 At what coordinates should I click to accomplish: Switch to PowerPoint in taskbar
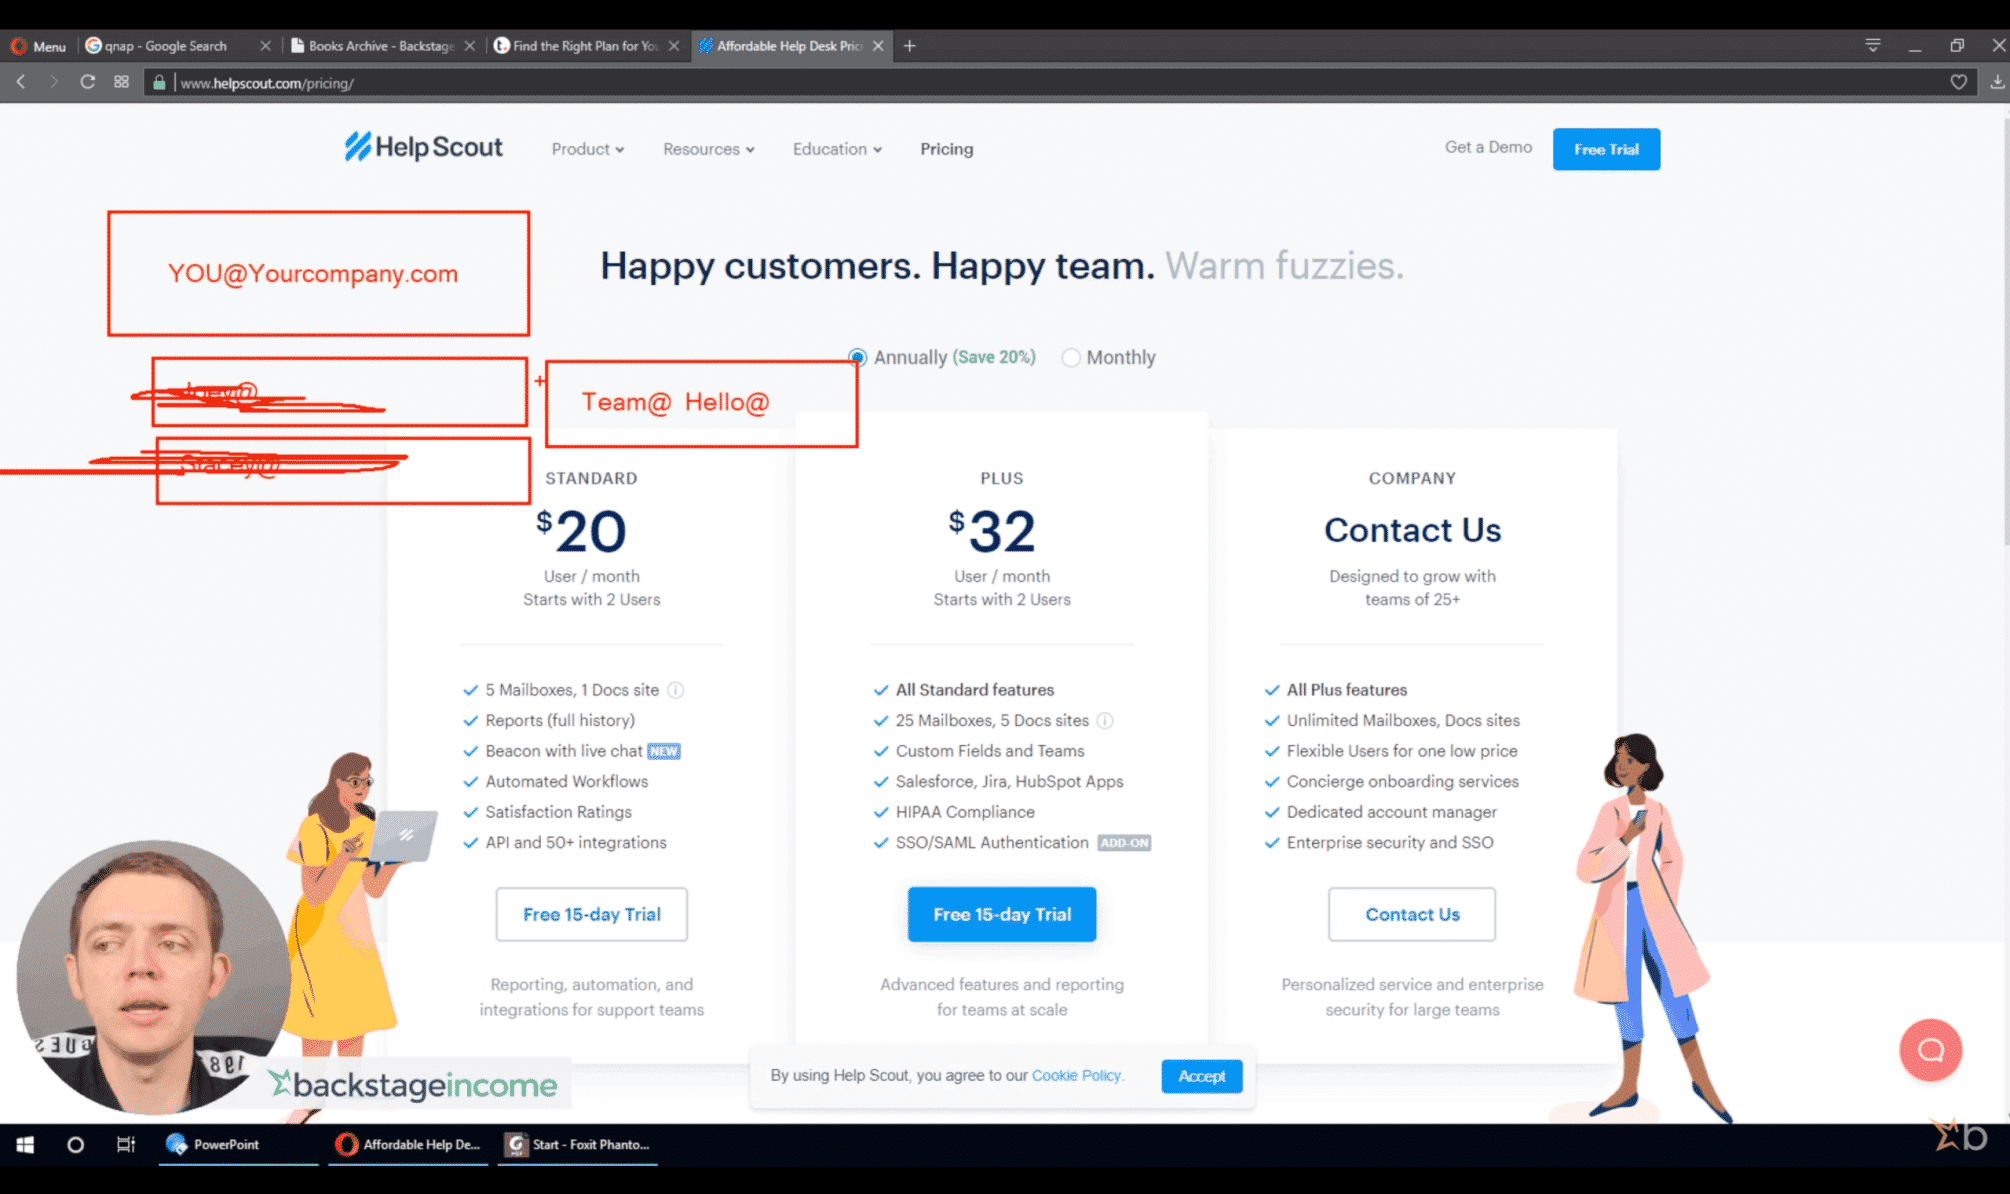point(237,1145)
